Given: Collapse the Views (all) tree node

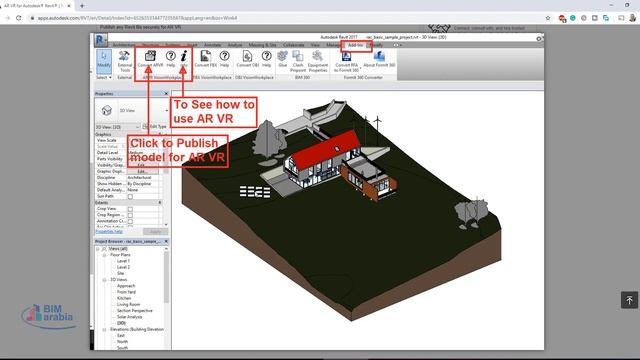Looking at the screenshot, I should point(98,249).
